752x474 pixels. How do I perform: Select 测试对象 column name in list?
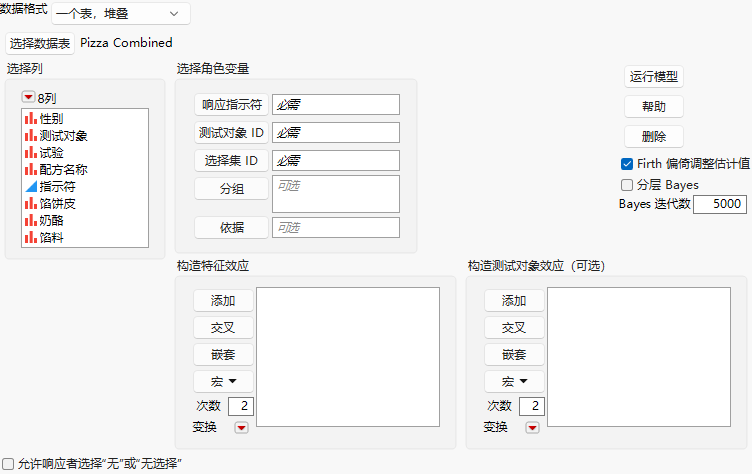point(63,136)
